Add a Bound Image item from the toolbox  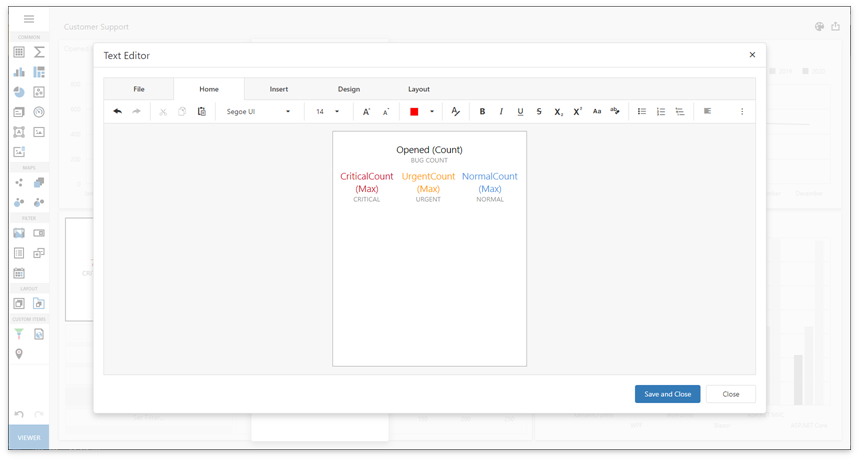click(19, 152)
